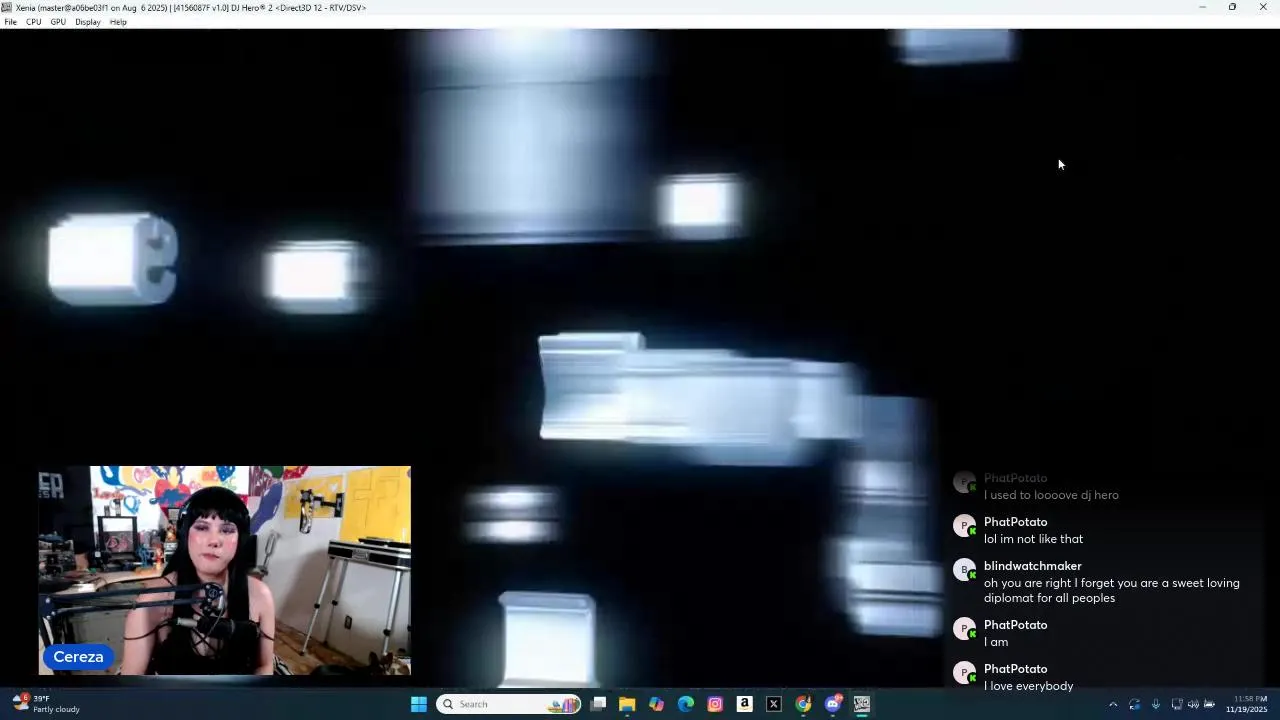
Task: Click 'I used to loooove dj hero' message
Action: pyautogui.click(x=1051, y=495)
